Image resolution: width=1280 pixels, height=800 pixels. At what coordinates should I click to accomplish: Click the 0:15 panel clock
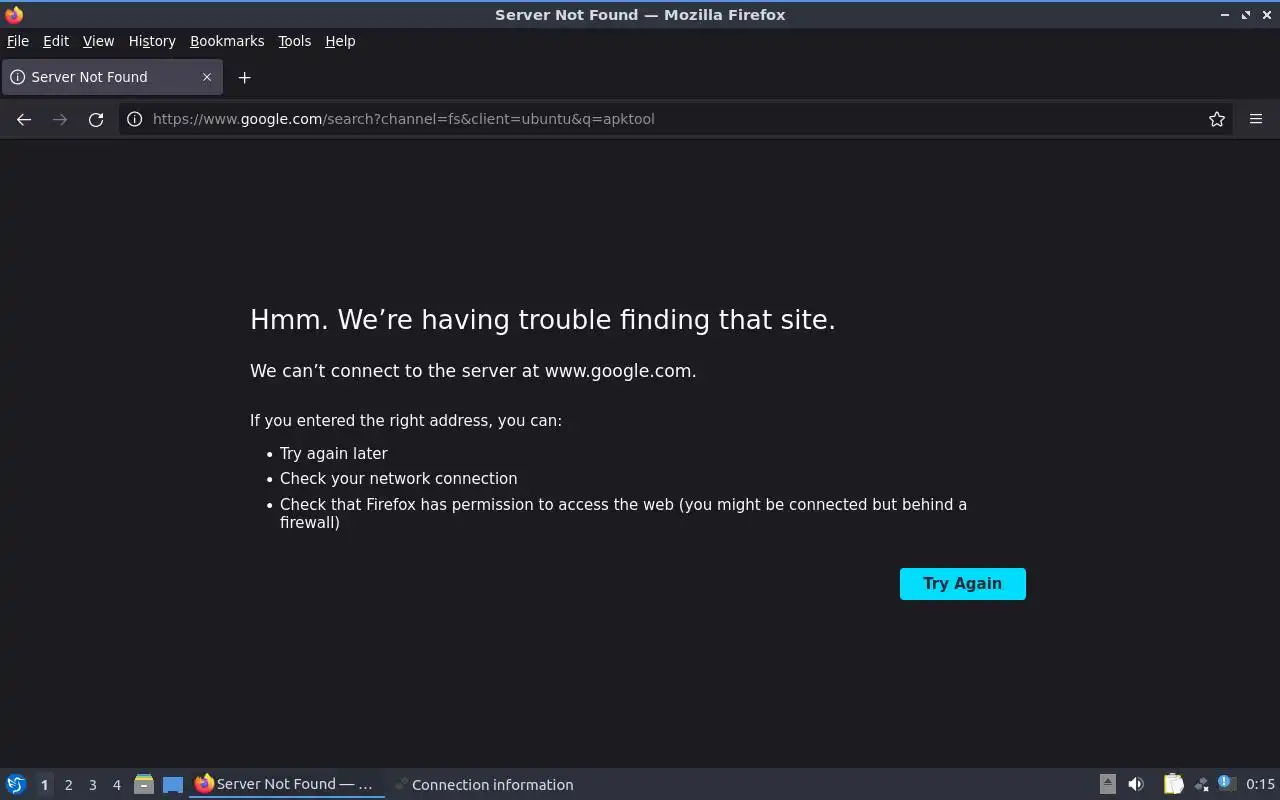pos(1260,785)
